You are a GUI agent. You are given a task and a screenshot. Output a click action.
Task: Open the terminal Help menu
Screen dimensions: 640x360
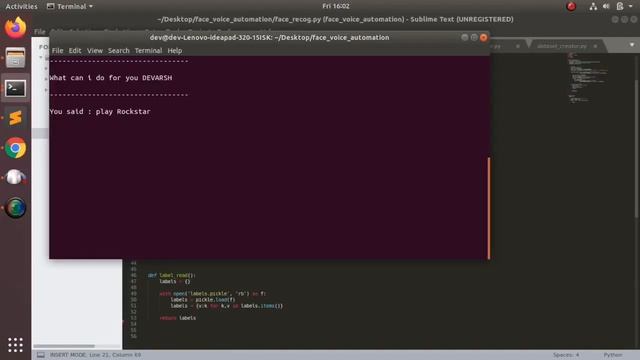[175, 51]
